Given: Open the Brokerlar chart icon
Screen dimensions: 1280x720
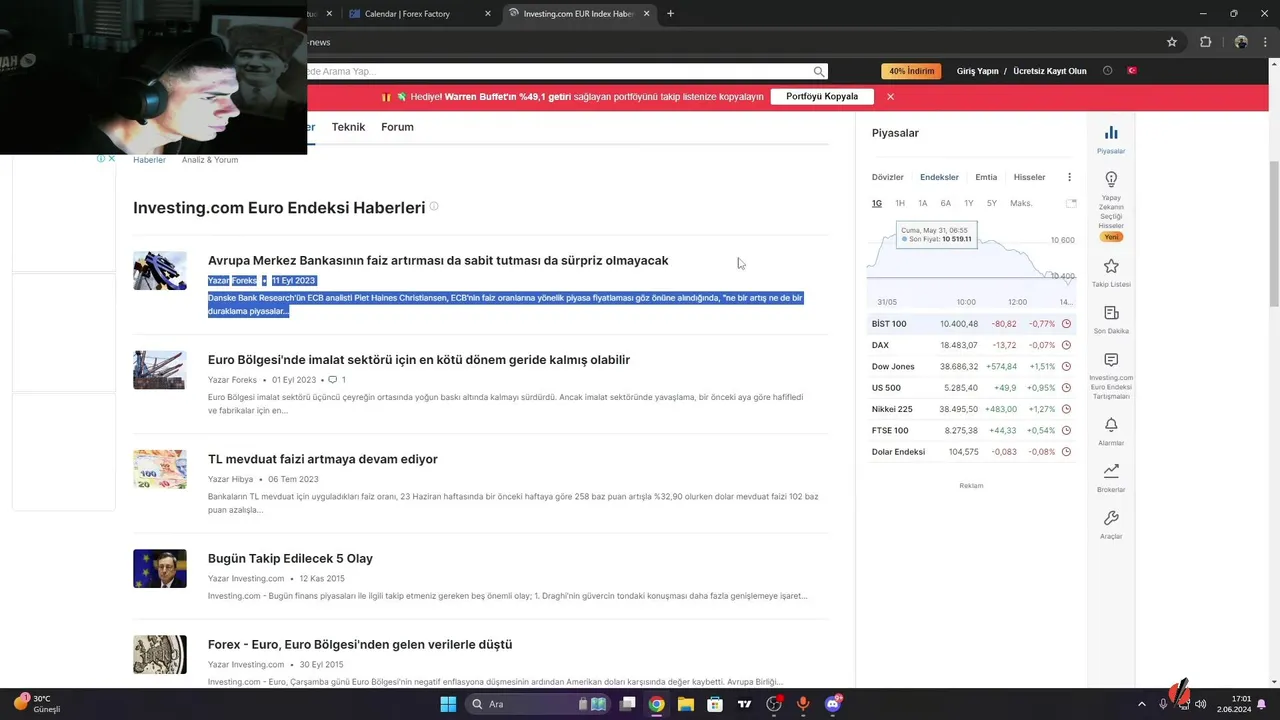Looking at the screenshot, I should coord(1111,471).
